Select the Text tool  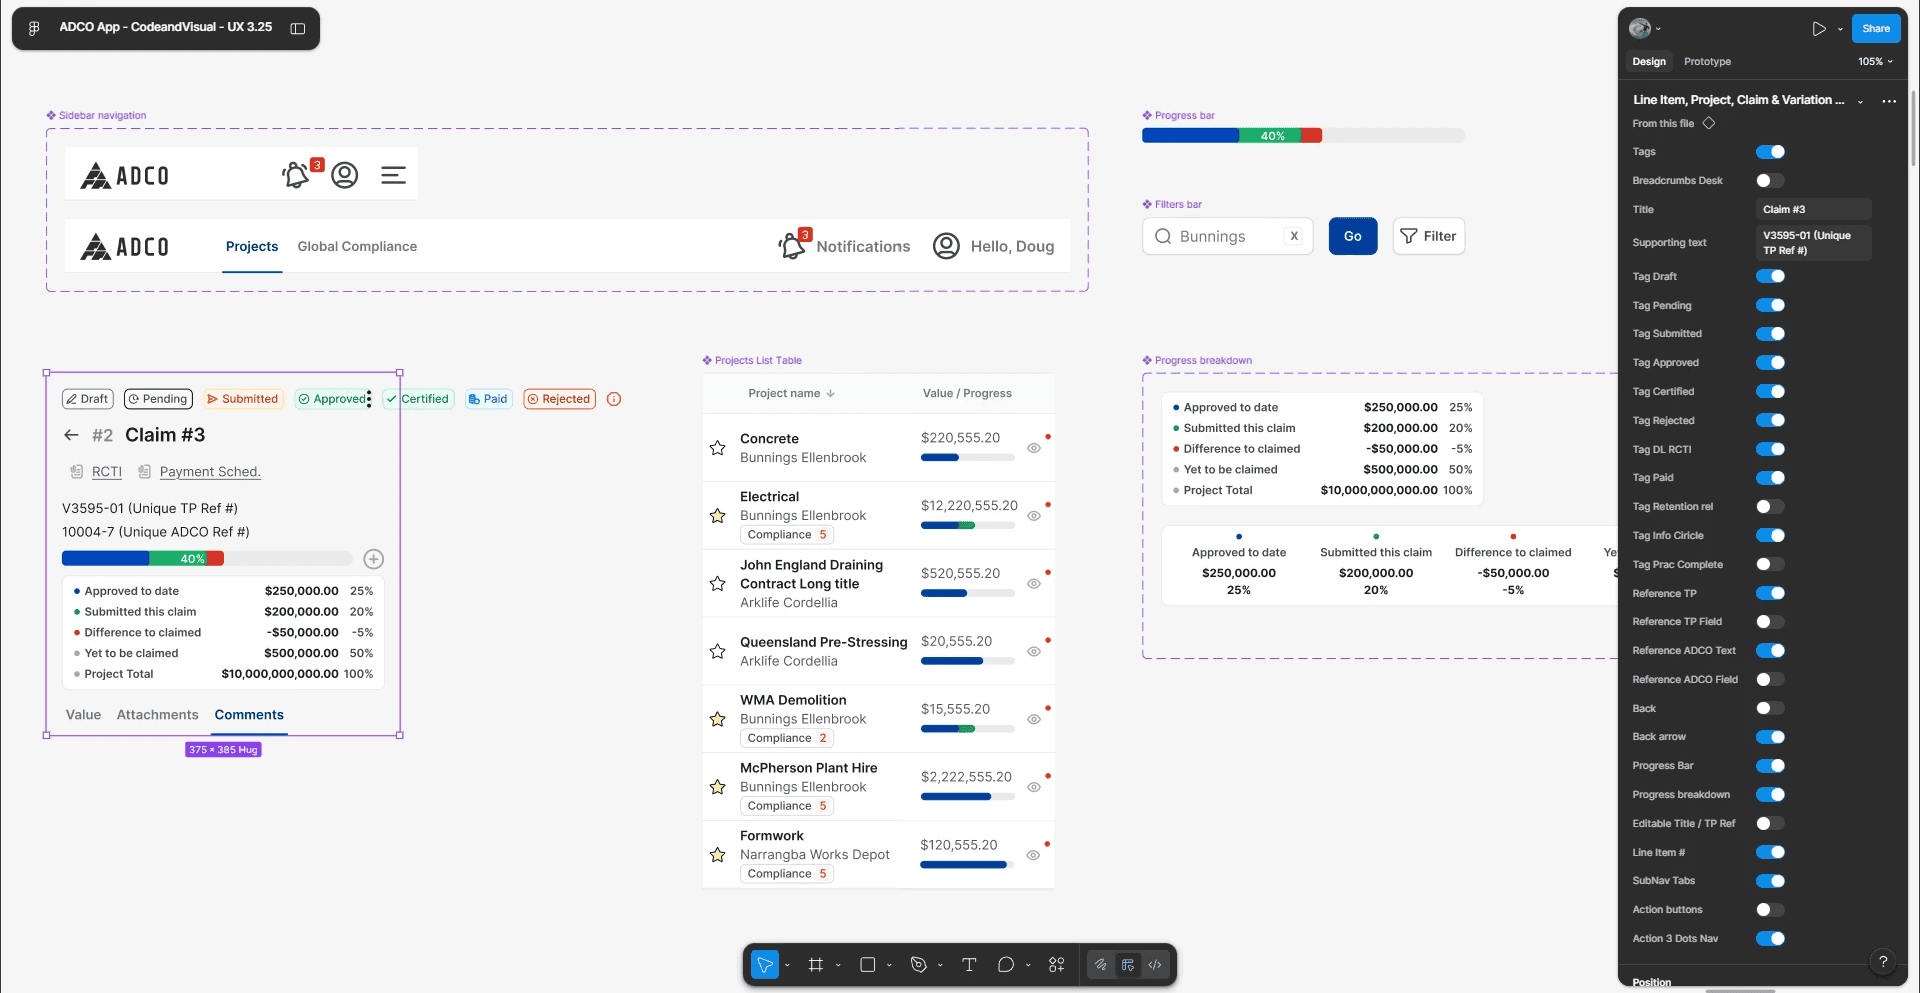[x=969, y=965]
